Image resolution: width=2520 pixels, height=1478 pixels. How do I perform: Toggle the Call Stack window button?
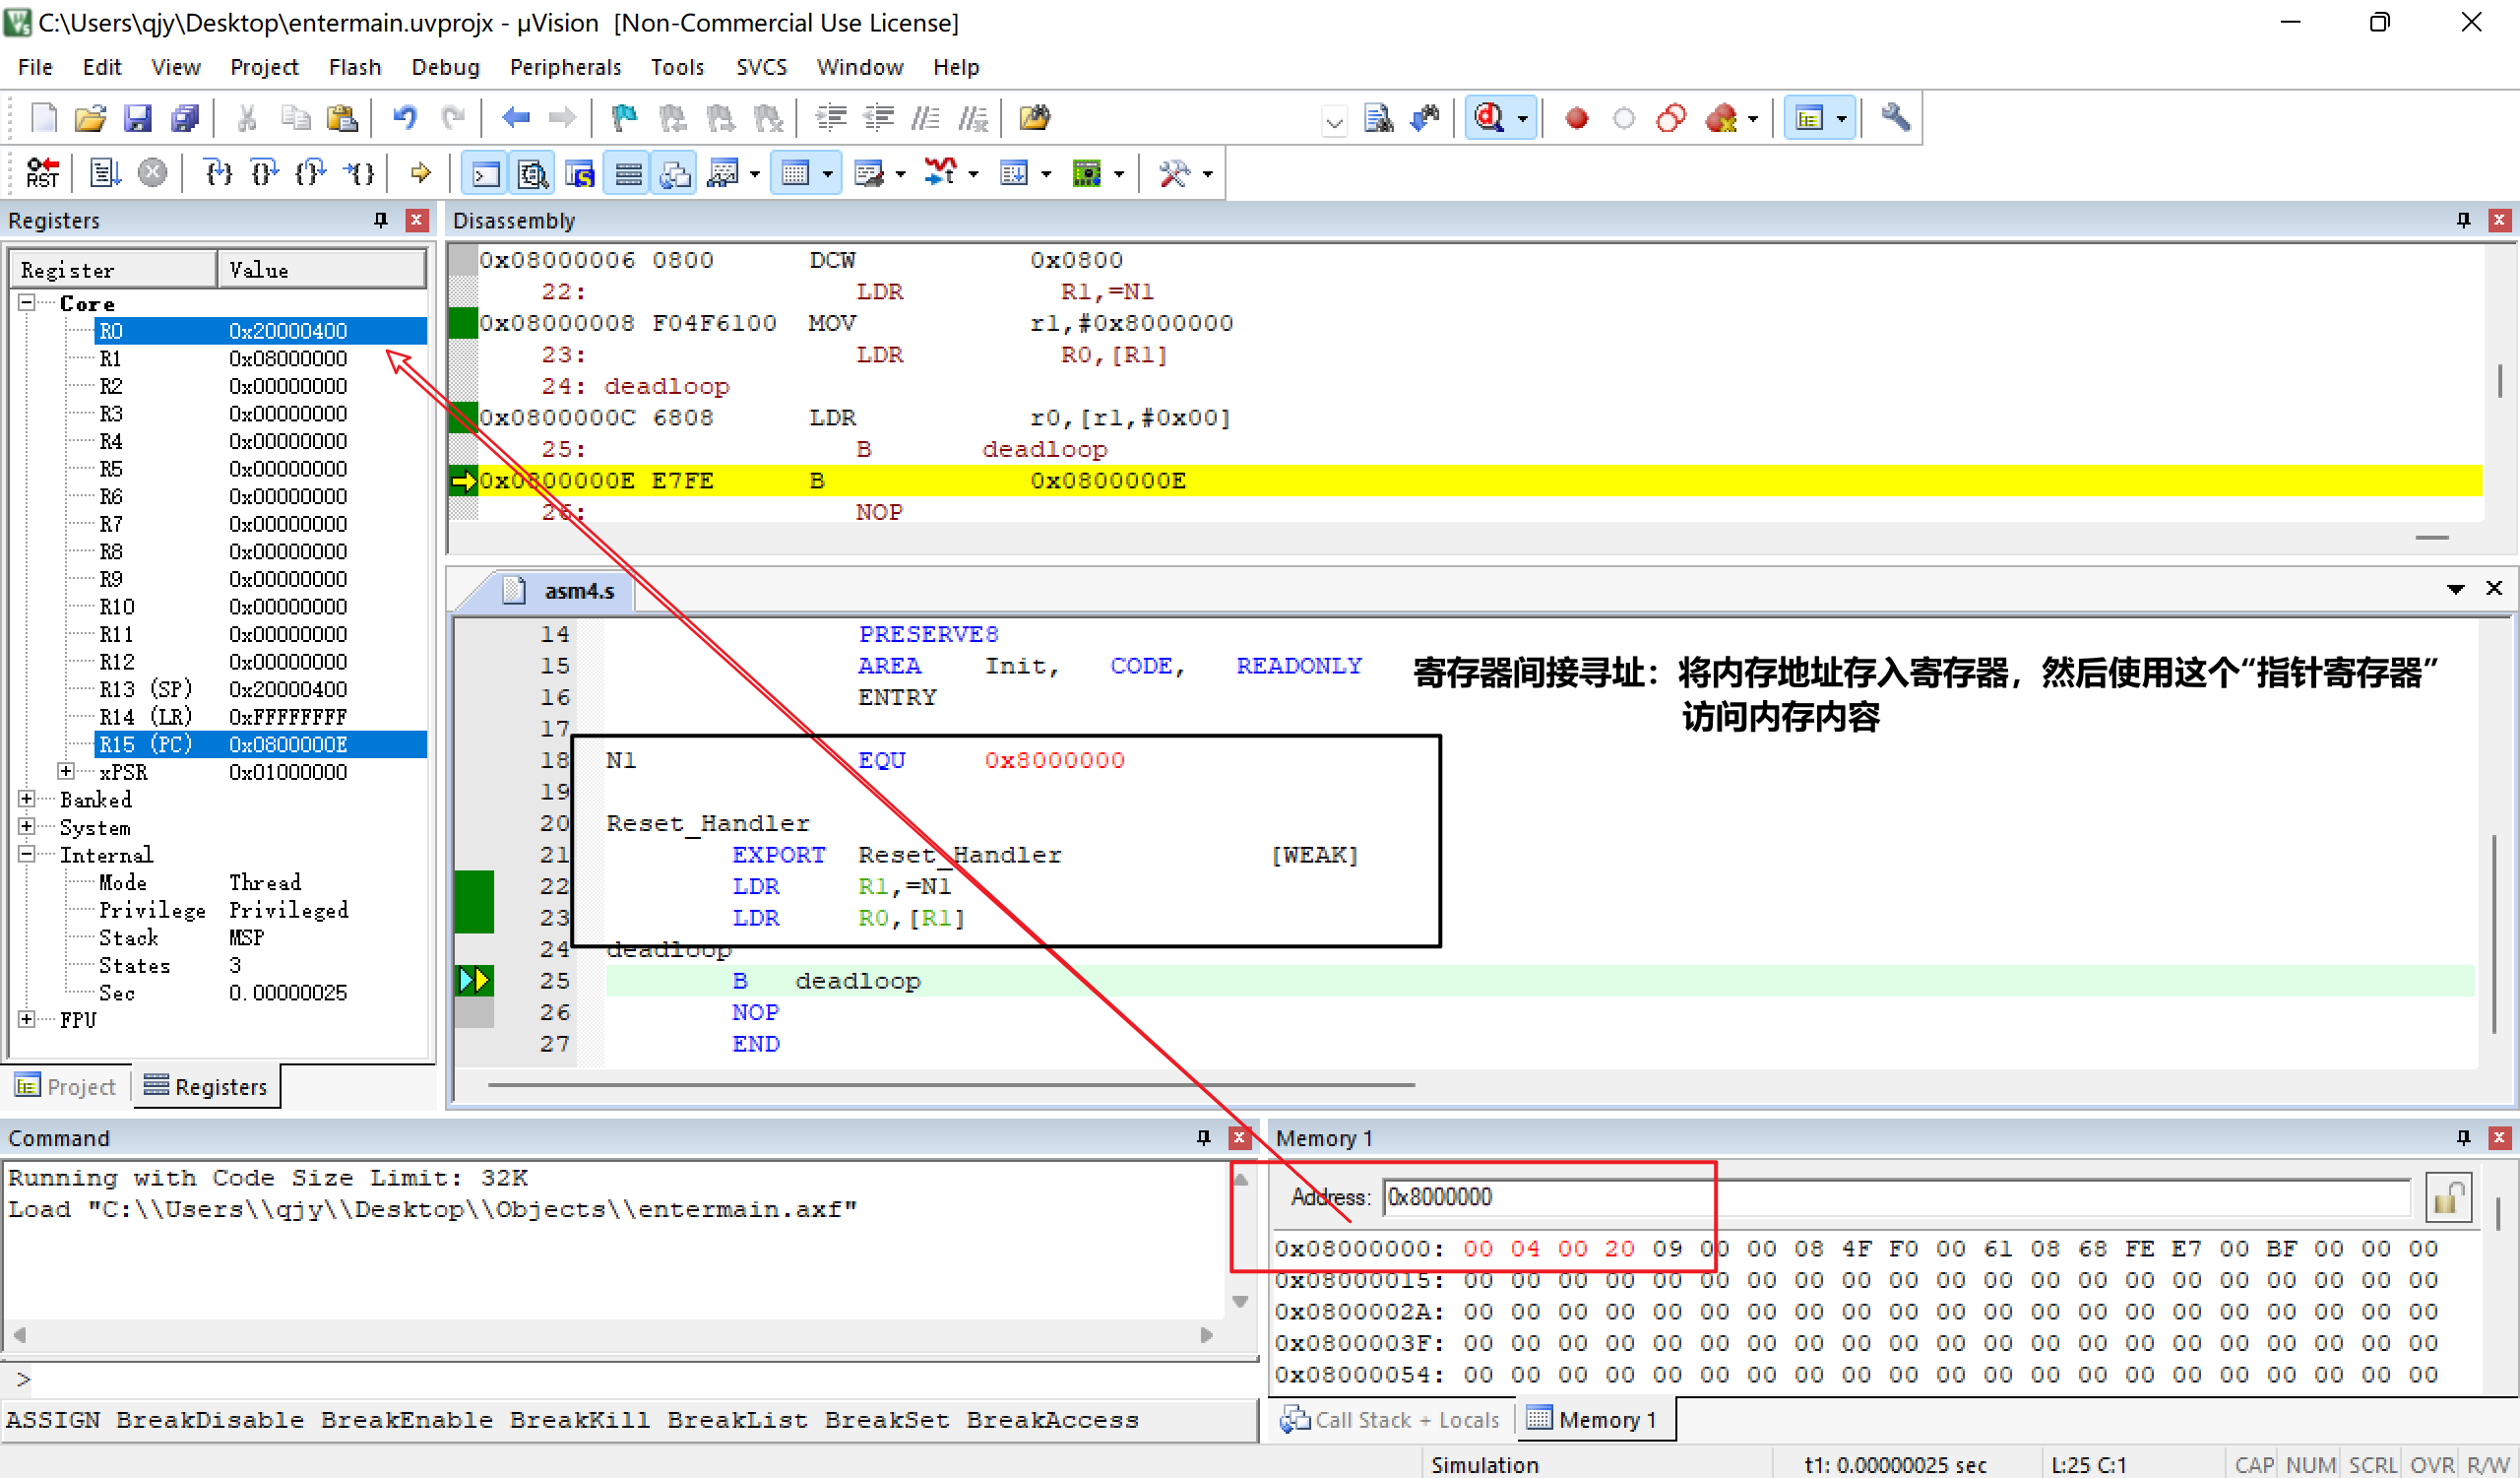click(676, 174)
